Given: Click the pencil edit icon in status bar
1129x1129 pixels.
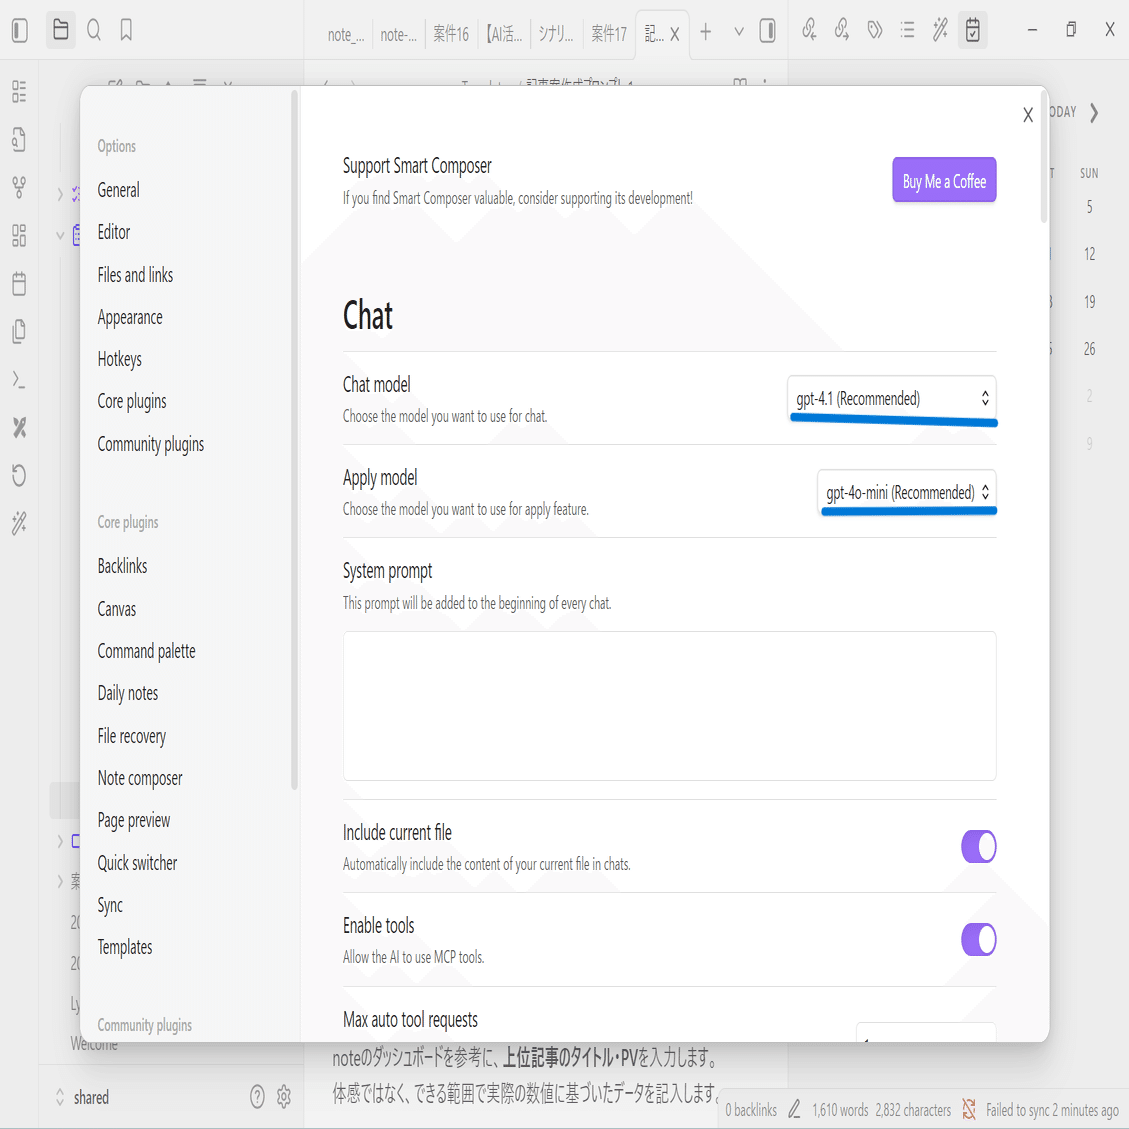Looking at the screenshot, I should [794, 1110].
